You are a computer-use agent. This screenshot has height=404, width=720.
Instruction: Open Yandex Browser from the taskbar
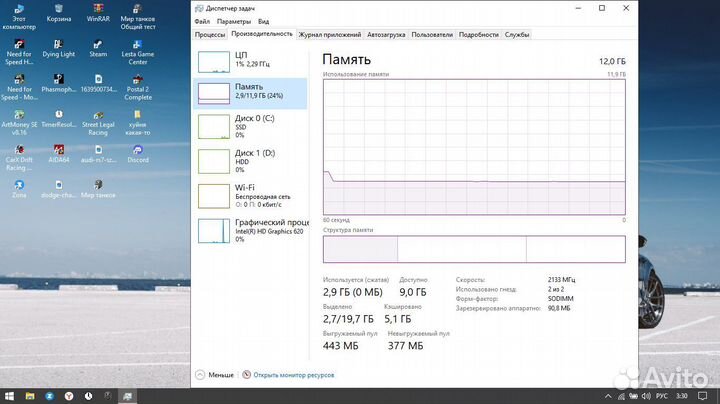(69, 396)
